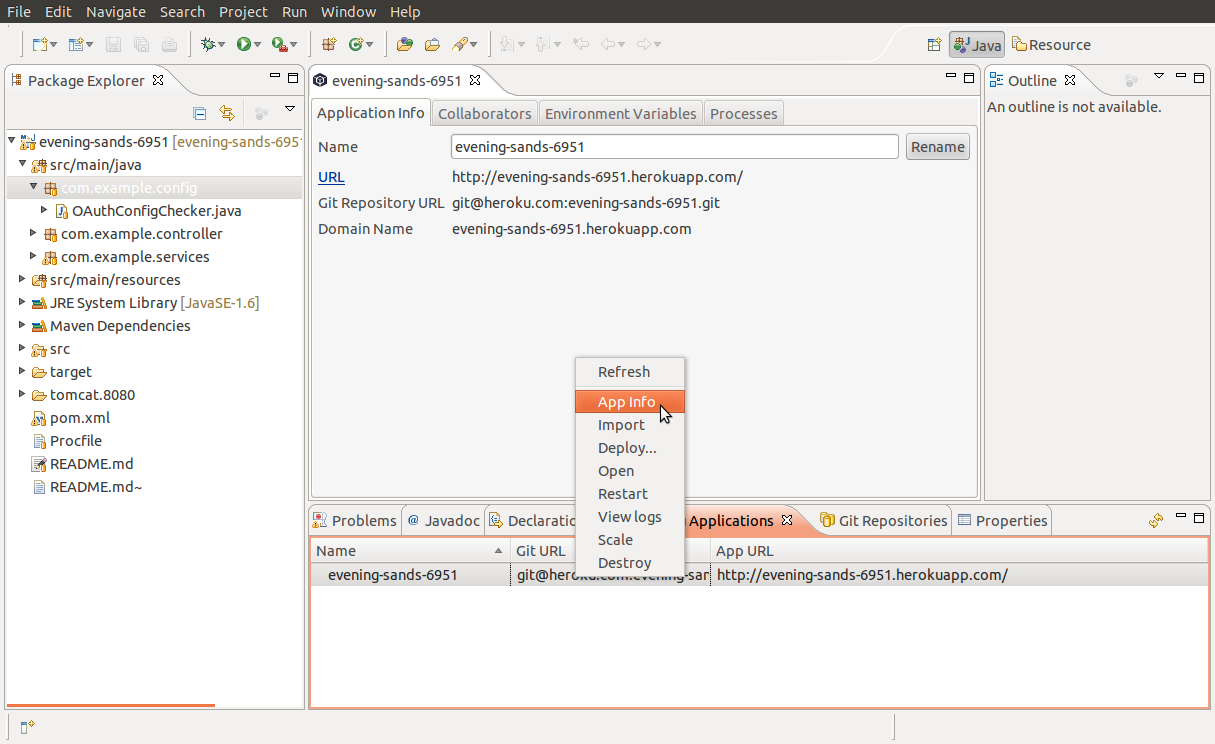This screenshot has width=1215, height=744.
Task: Open the Debug dropdown arrow
Action: pos(222,45)
